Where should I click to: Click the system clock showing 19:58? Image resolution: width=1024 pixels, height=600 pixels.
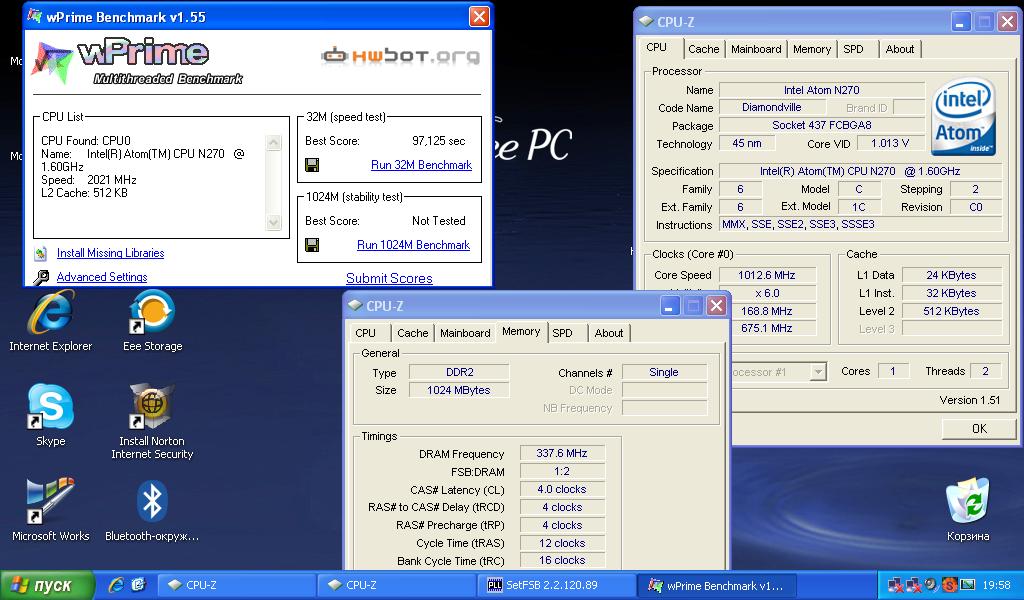tap(997, 585)
